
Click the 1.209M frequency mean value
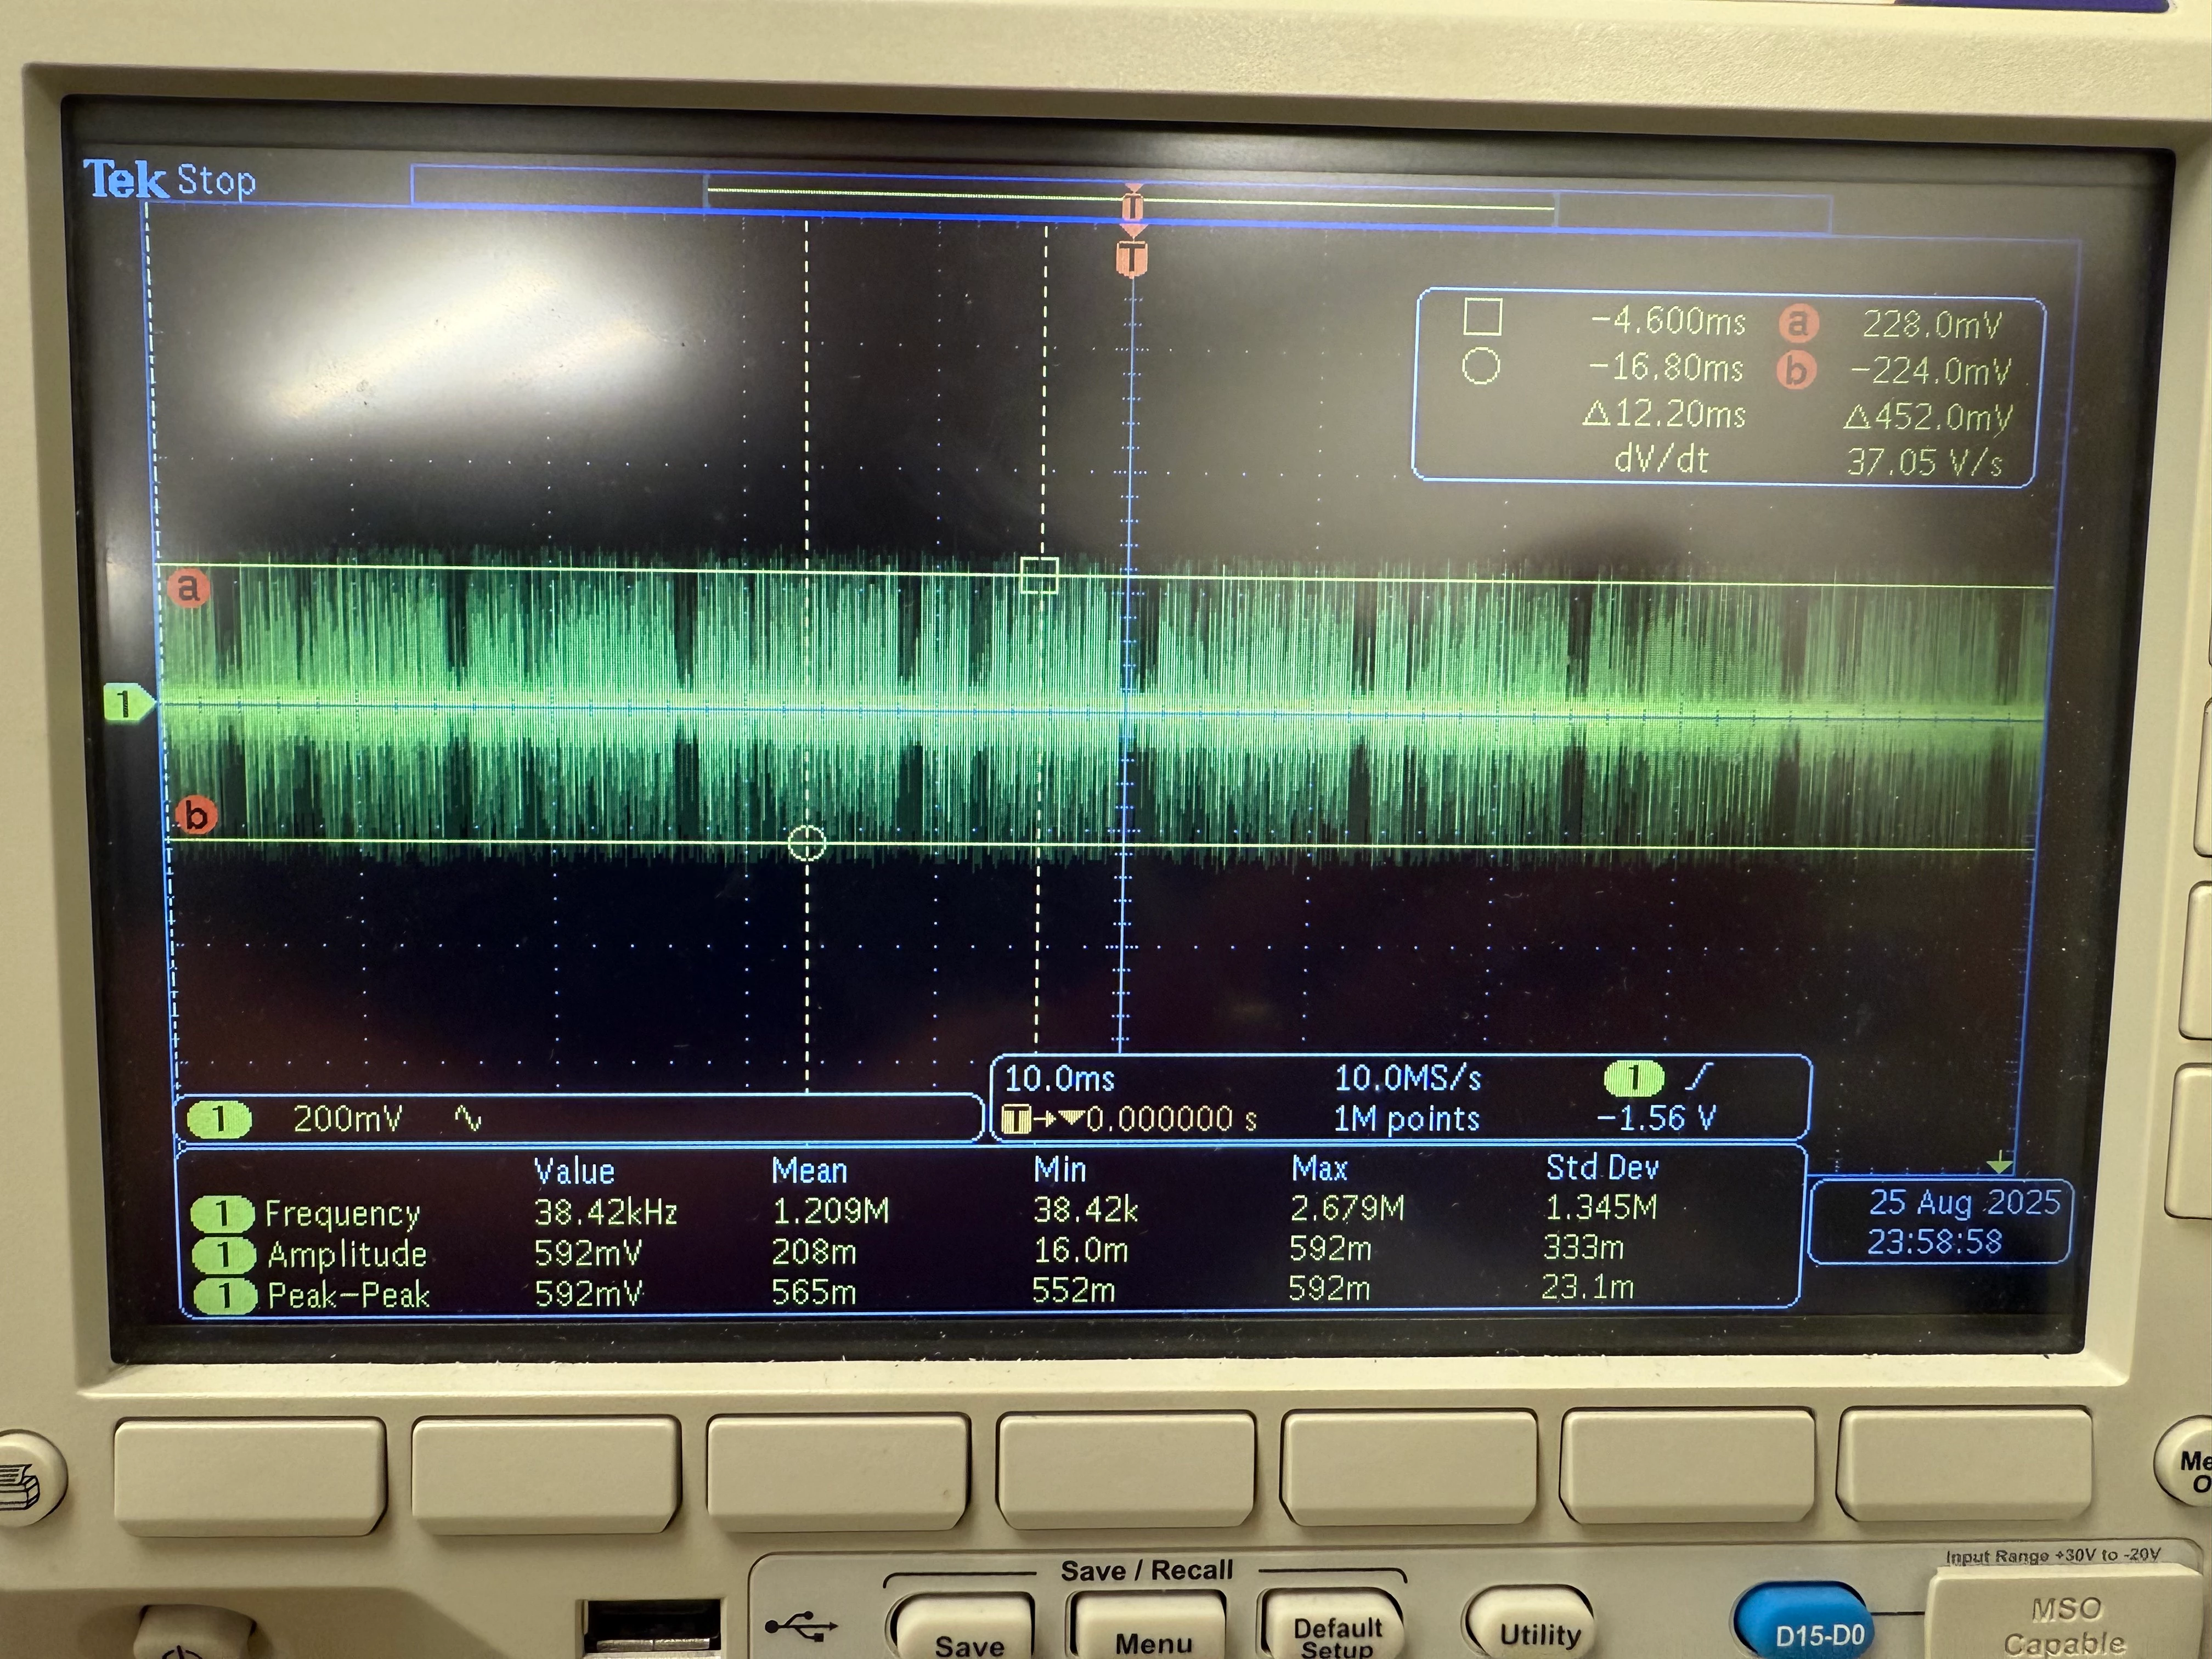click(x=830, y=1212)
